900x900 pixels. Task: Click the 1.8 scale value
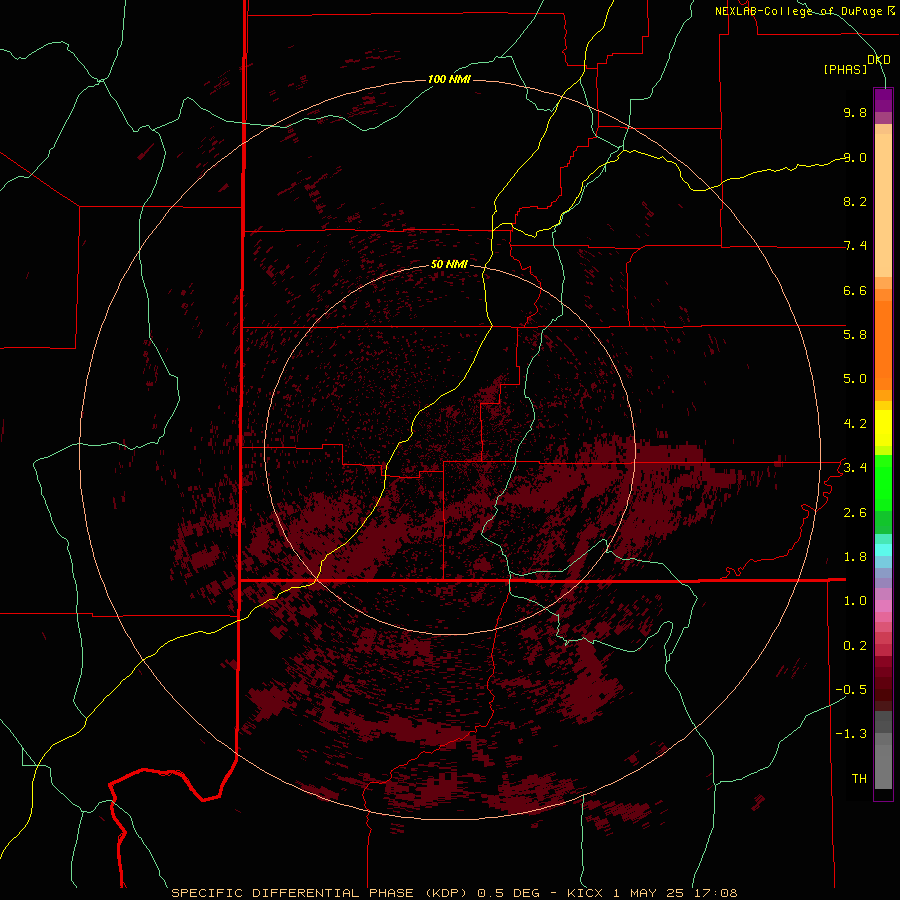pos(855,557)
